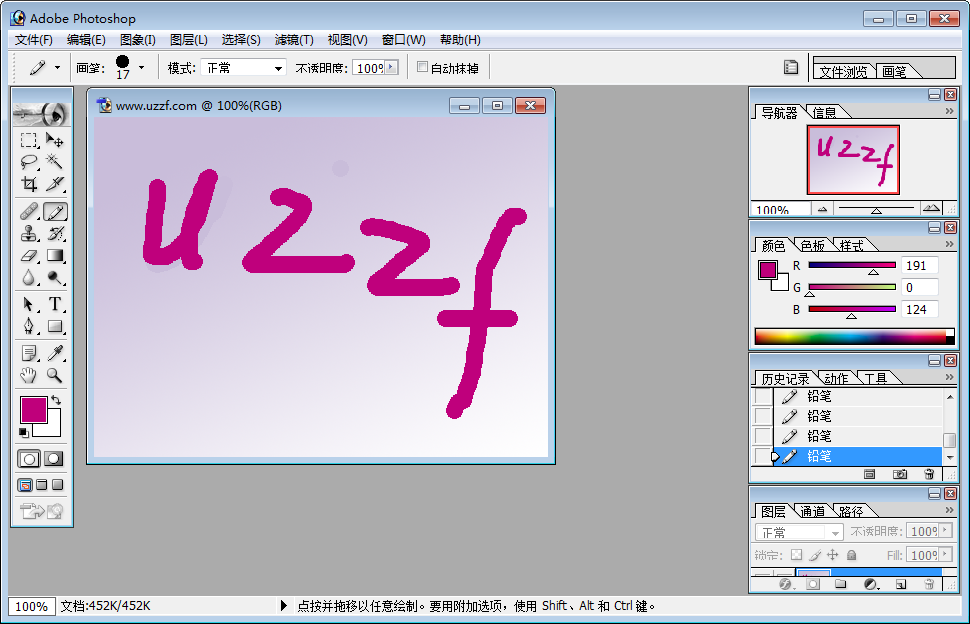Toggle lock transparent pixels in Layers panel

pyautogui.click(x=797, y=555)
